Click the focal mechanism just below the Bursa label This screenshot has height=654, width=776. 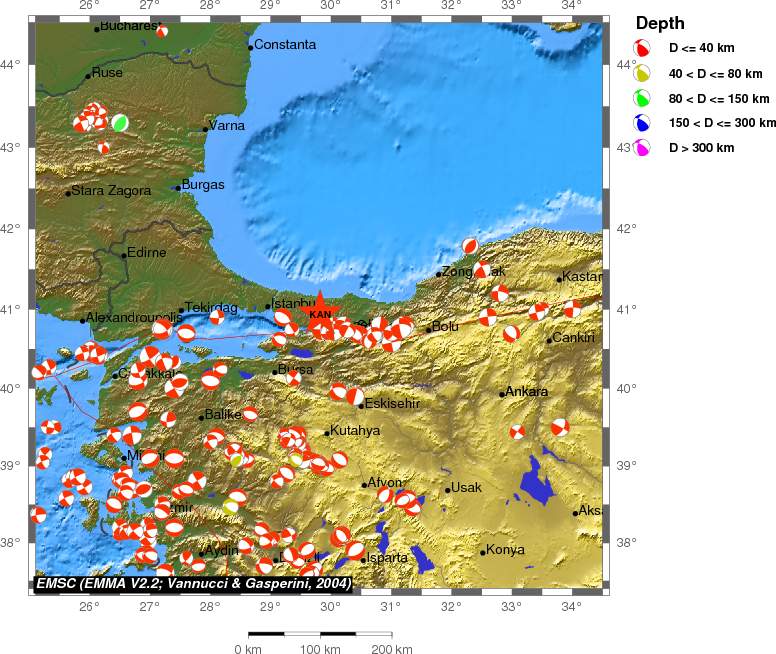(293, 378)
